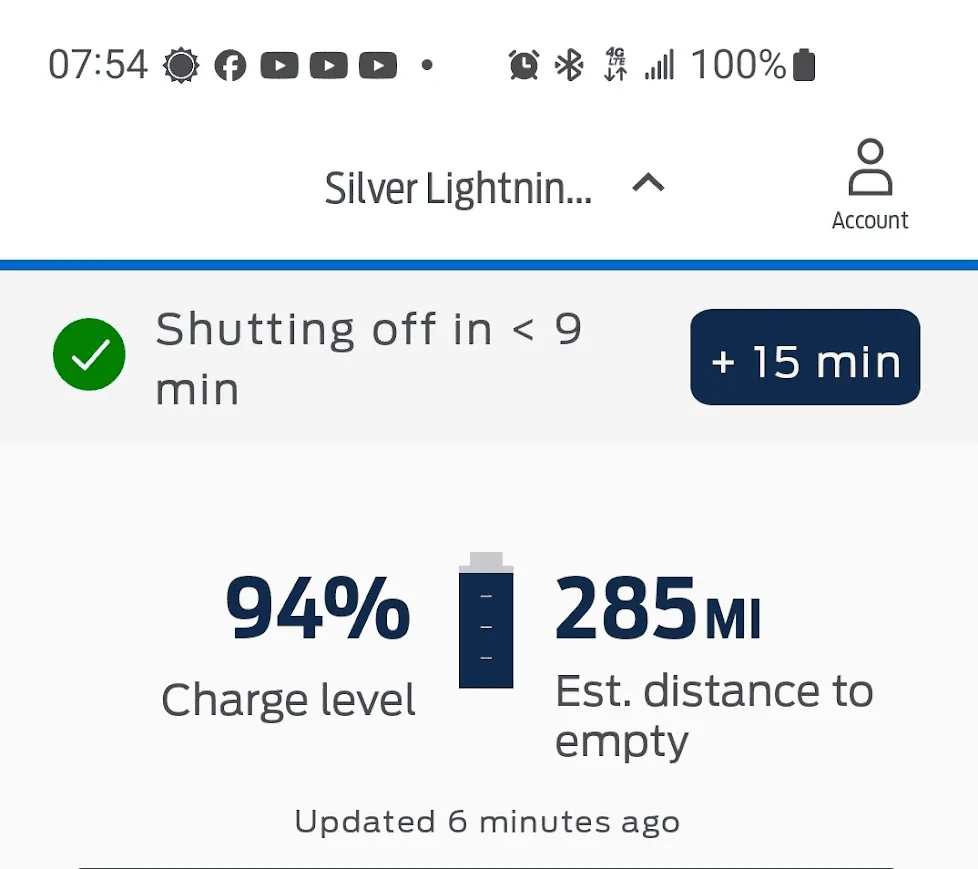This screenshot has height=869, width=978.
Task: Tap the Updated 6 minutes ago text
Action: [x=487, y=822]
